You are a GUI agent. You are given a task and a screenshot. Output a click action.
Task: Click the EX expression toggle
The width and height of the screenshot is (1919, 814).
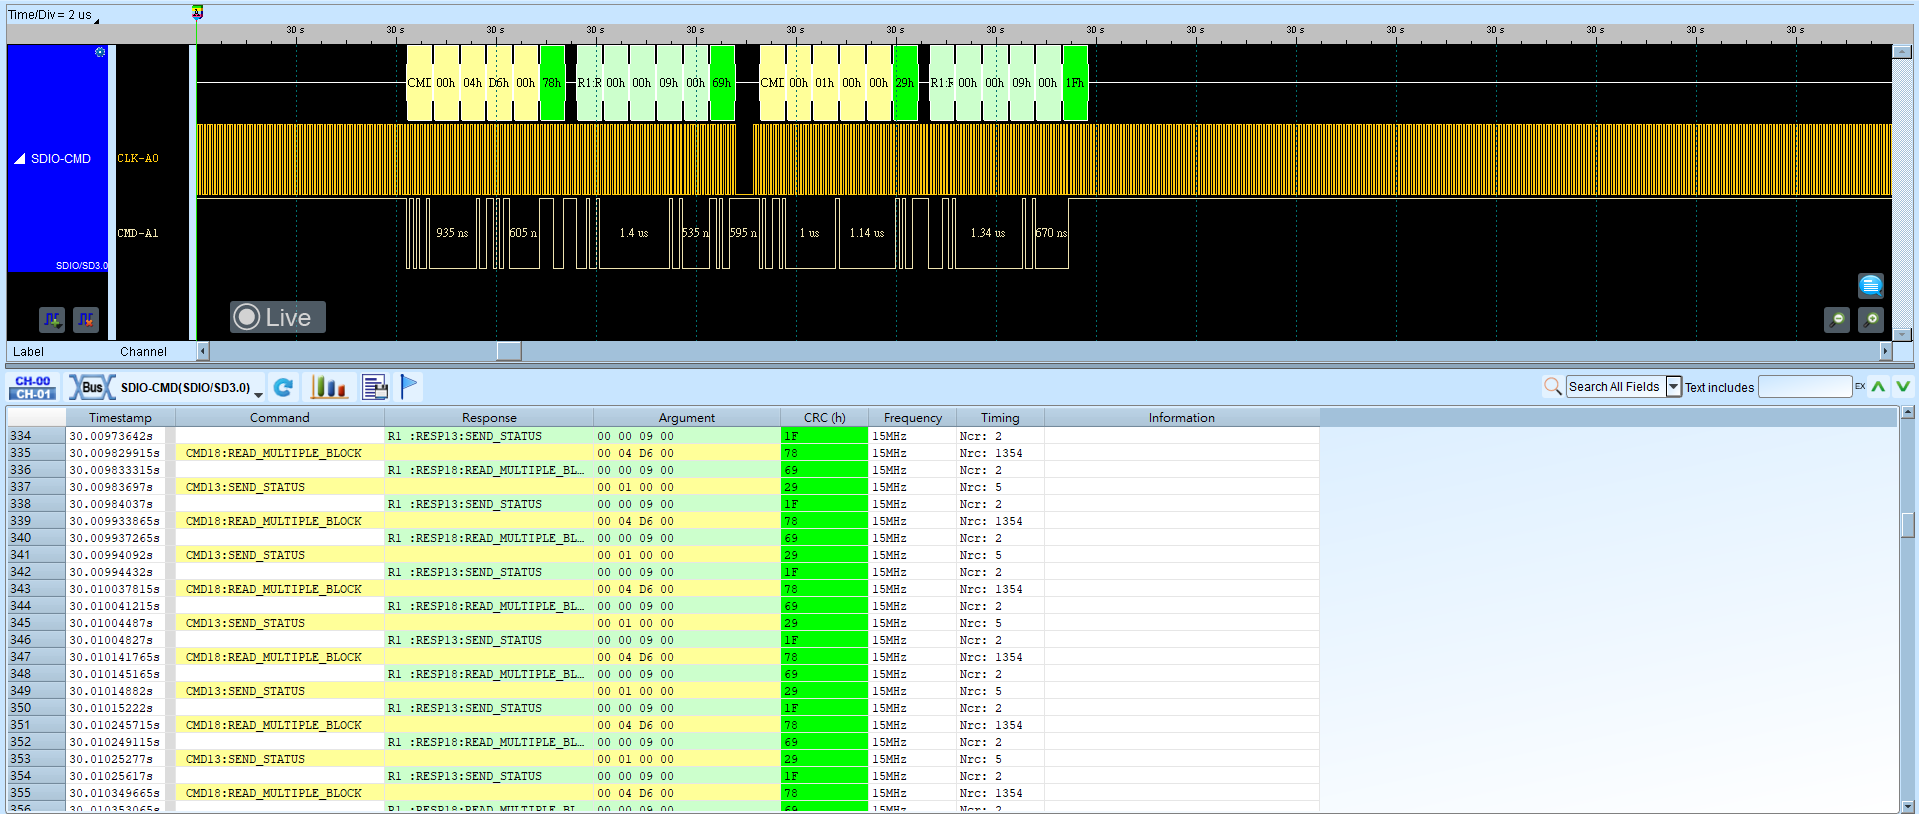tap(1860, 386)
